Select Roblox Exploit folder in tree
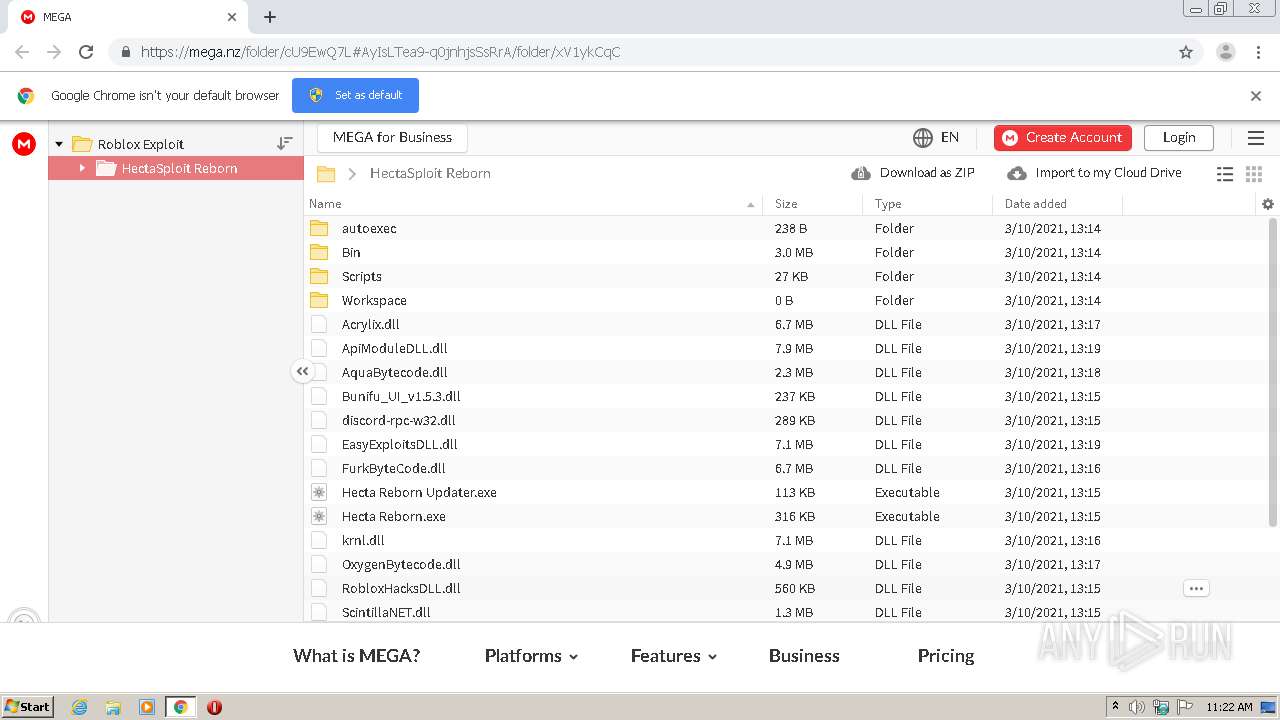The image size is (1280, 720). 141,144
